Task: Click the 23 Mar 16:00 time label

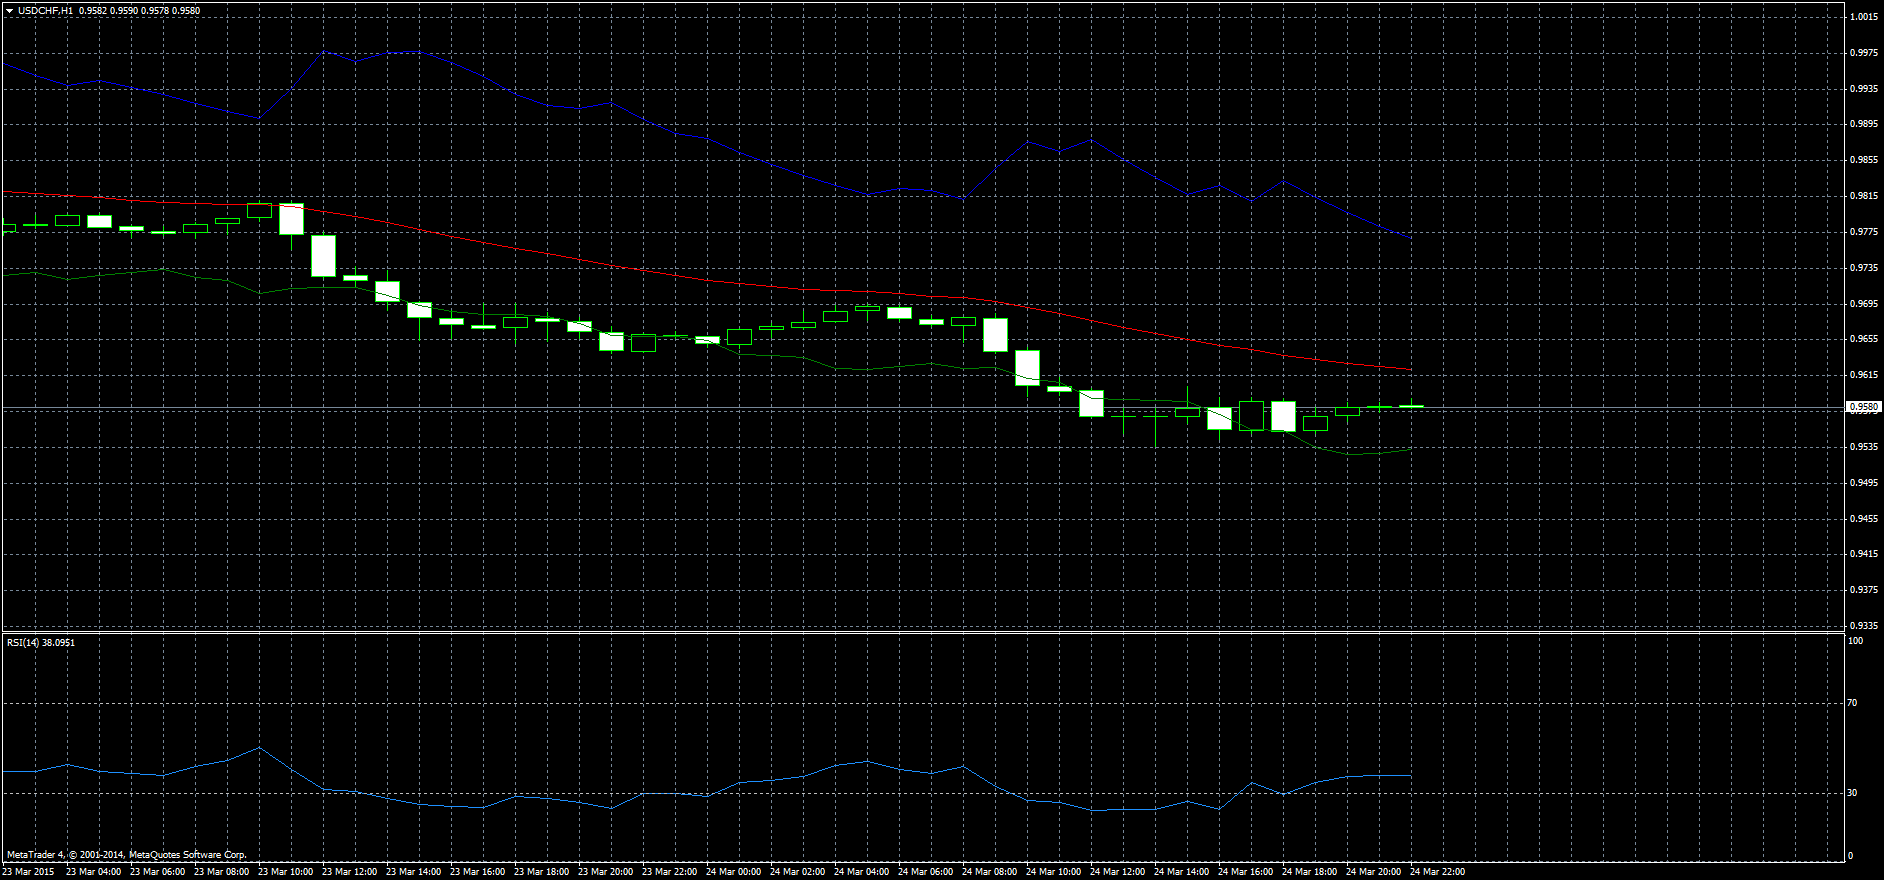Action: [x=477, y=872]
